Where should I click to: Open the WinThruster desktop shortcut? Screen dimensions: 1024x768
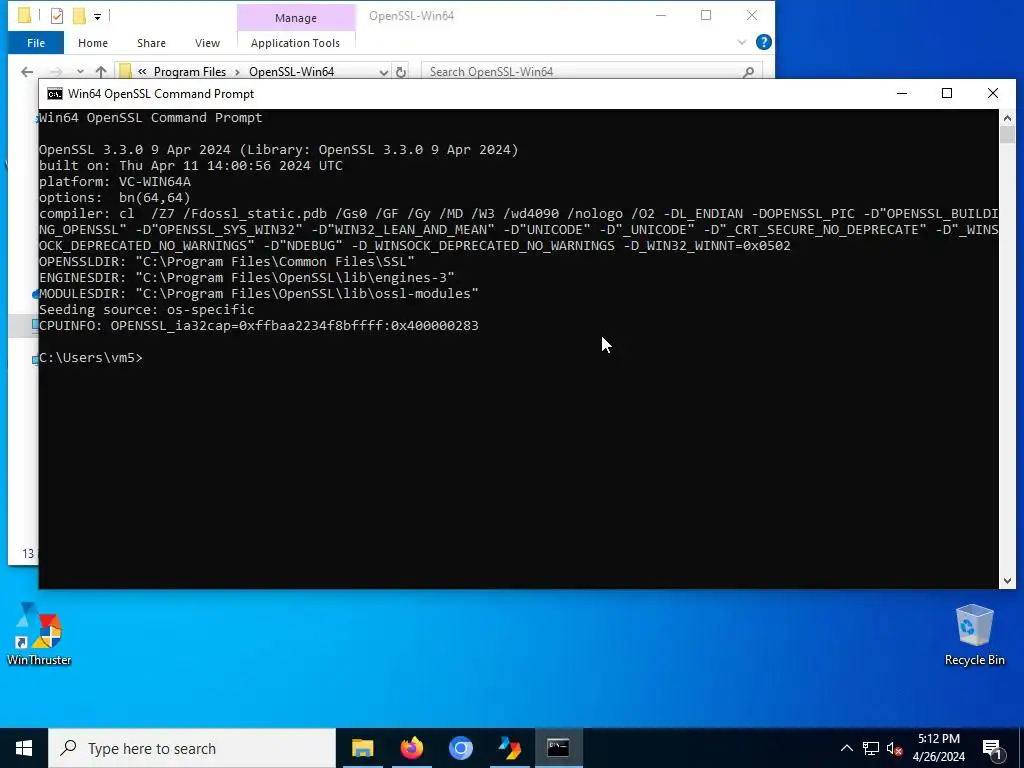39,633
